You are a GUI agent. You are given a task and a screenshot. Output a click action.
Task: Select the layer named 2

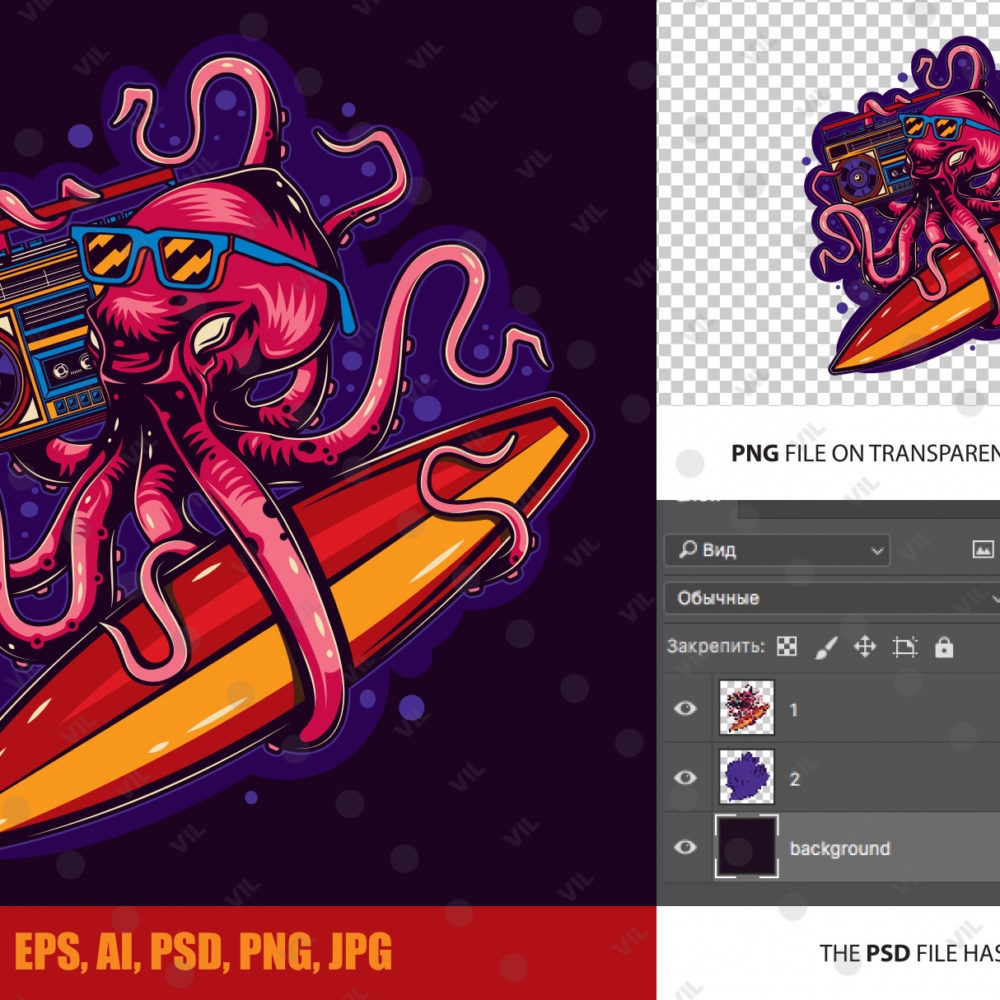[795, 779]
